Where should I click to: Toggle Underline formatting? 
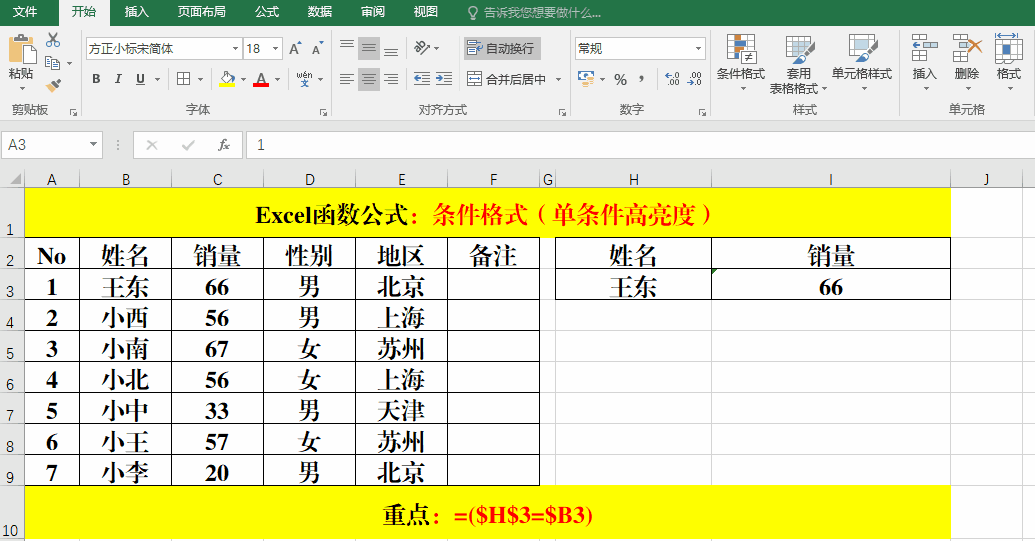click(141, 79)
